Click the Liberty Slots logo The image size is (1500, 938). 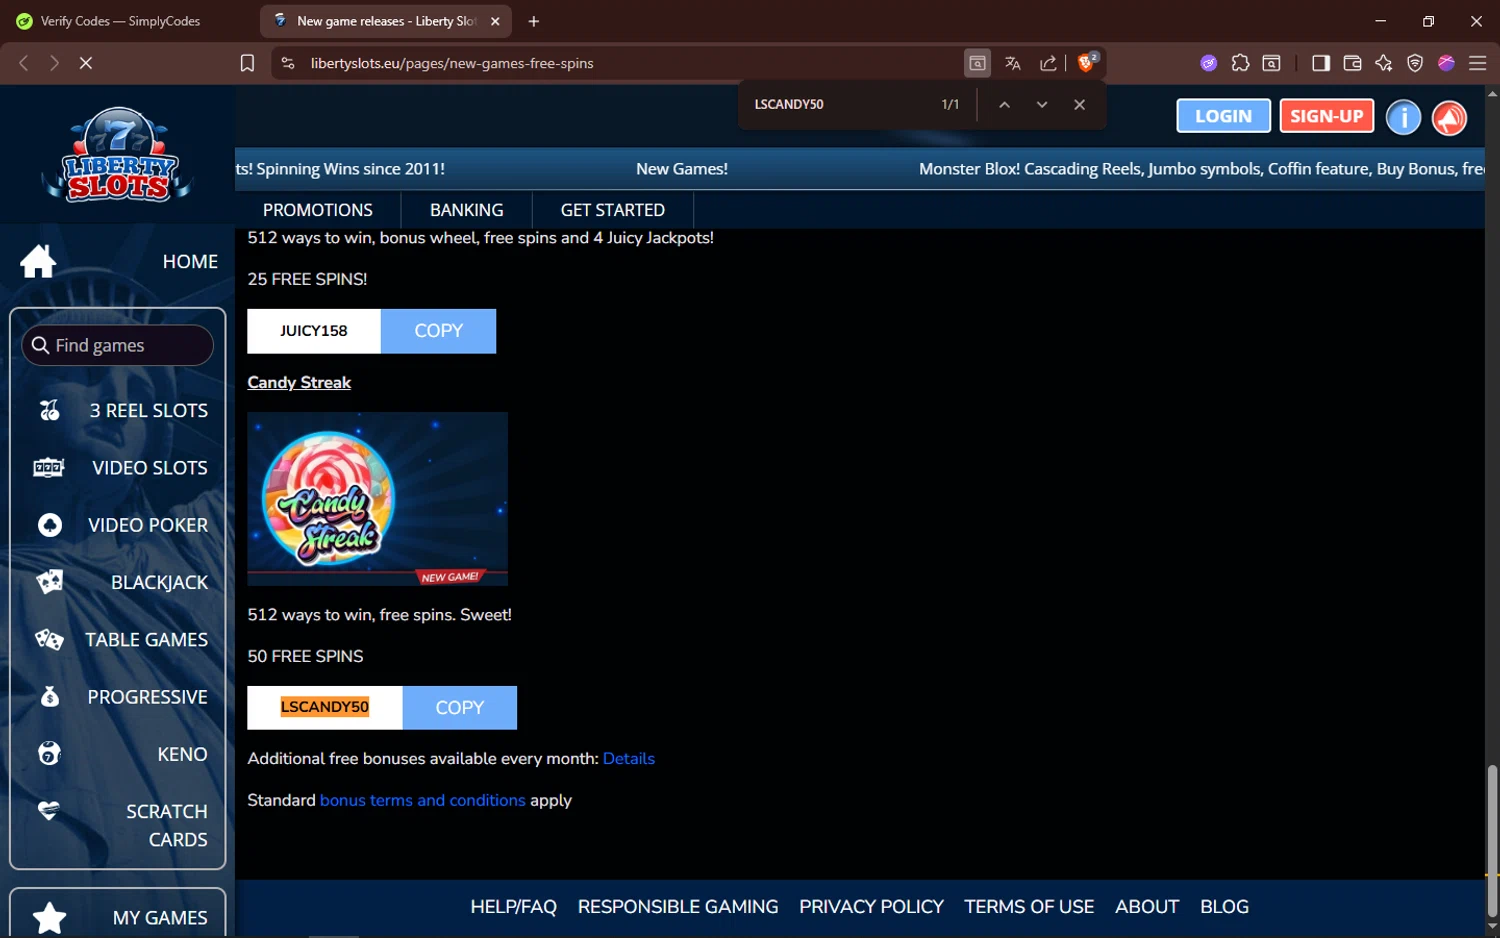[117, 155]
